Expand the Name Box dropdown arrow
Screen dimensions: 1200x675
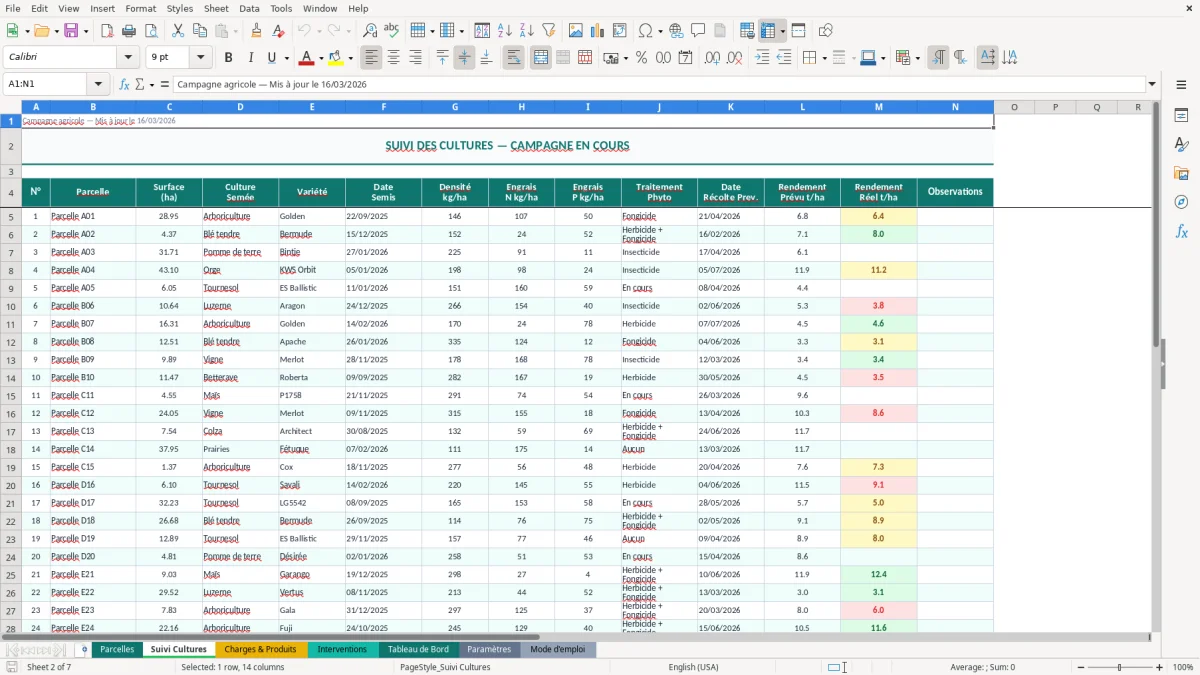click(x=98, y=84)
